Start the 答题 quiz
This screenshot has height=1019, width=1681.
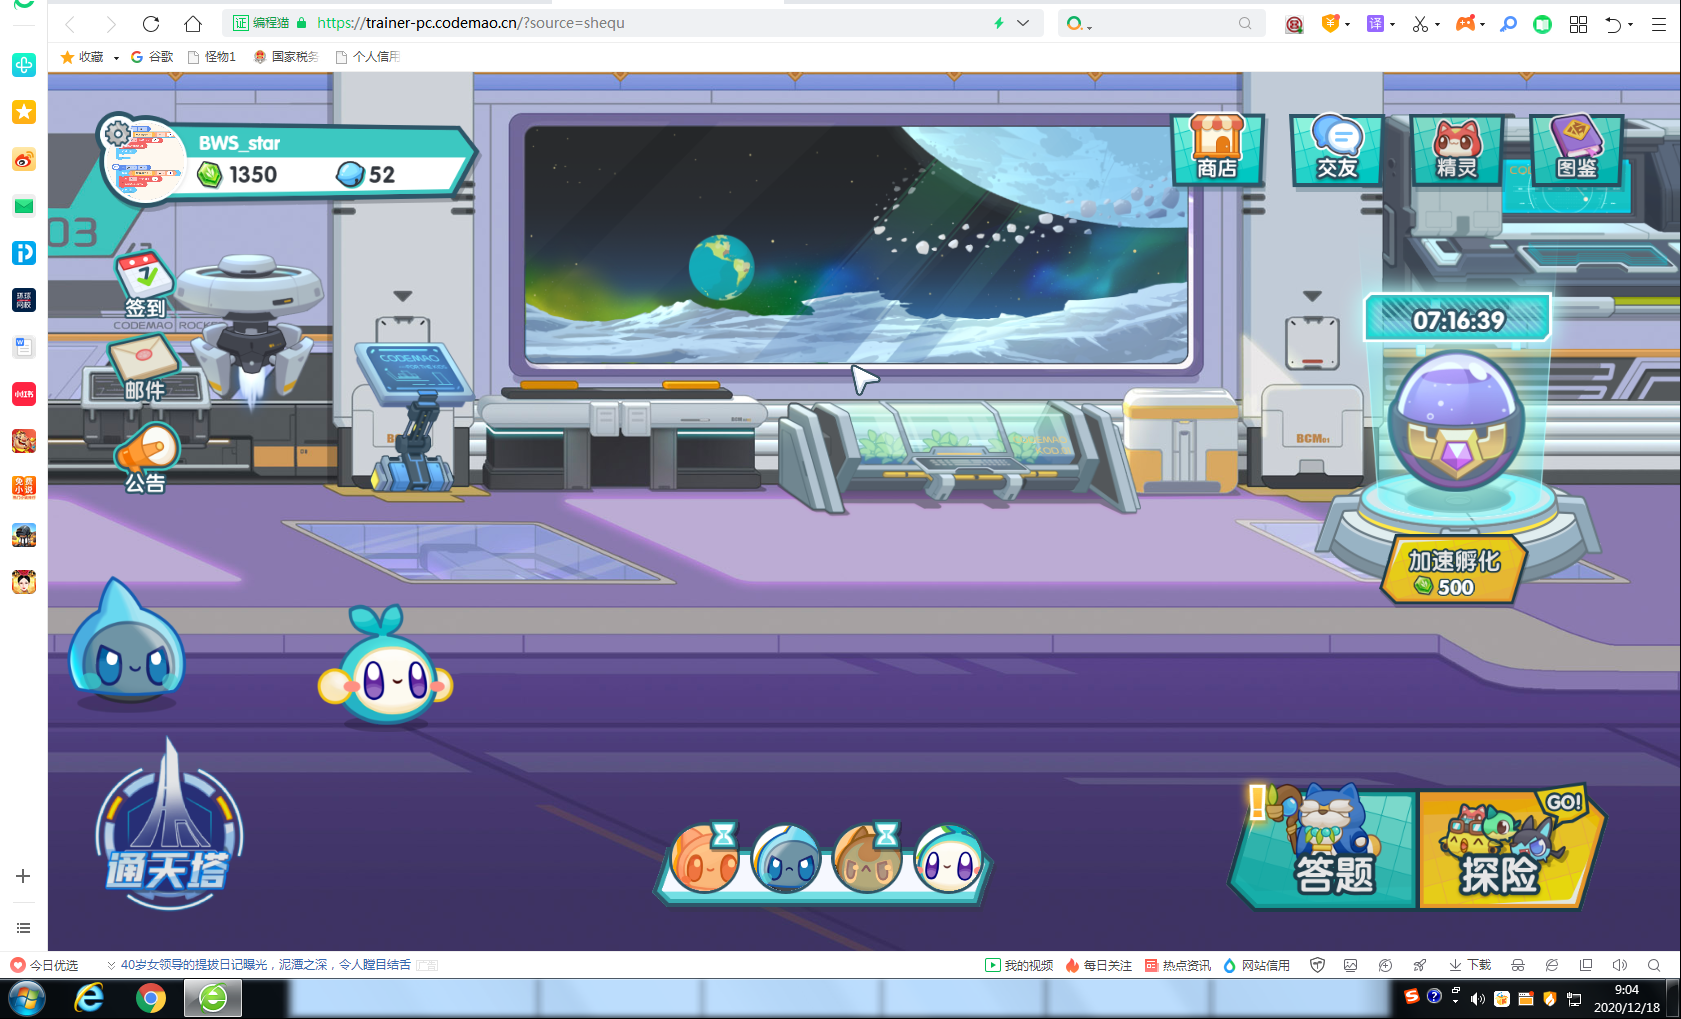pos(1325,847)
